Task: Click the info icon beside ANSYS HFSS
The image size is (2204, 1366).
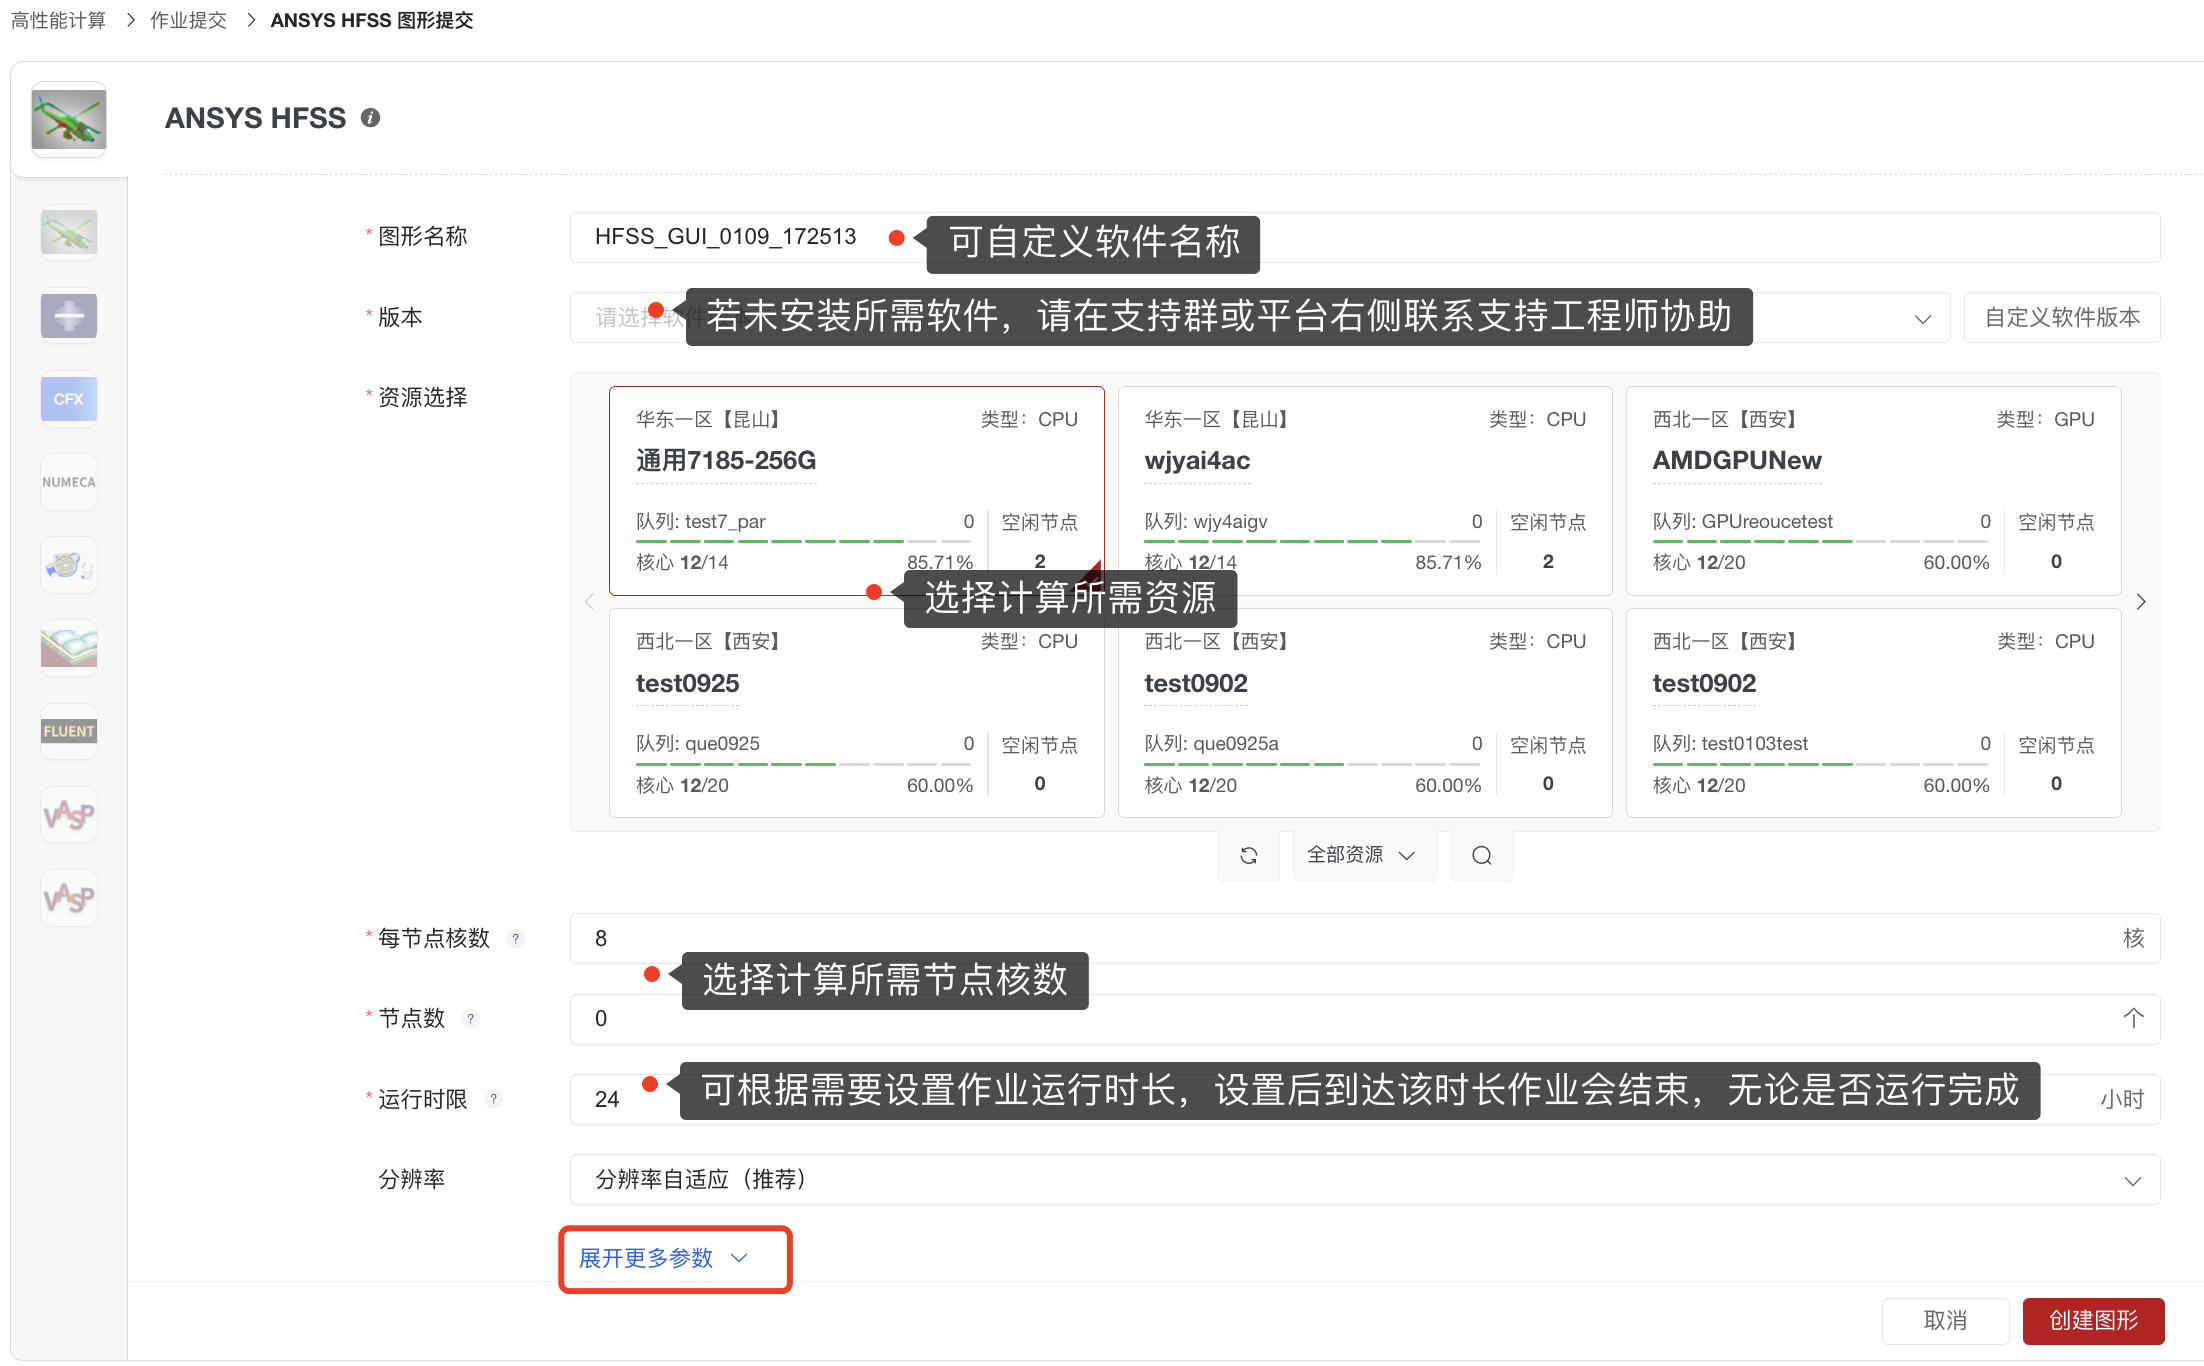Action: (370, 118)
